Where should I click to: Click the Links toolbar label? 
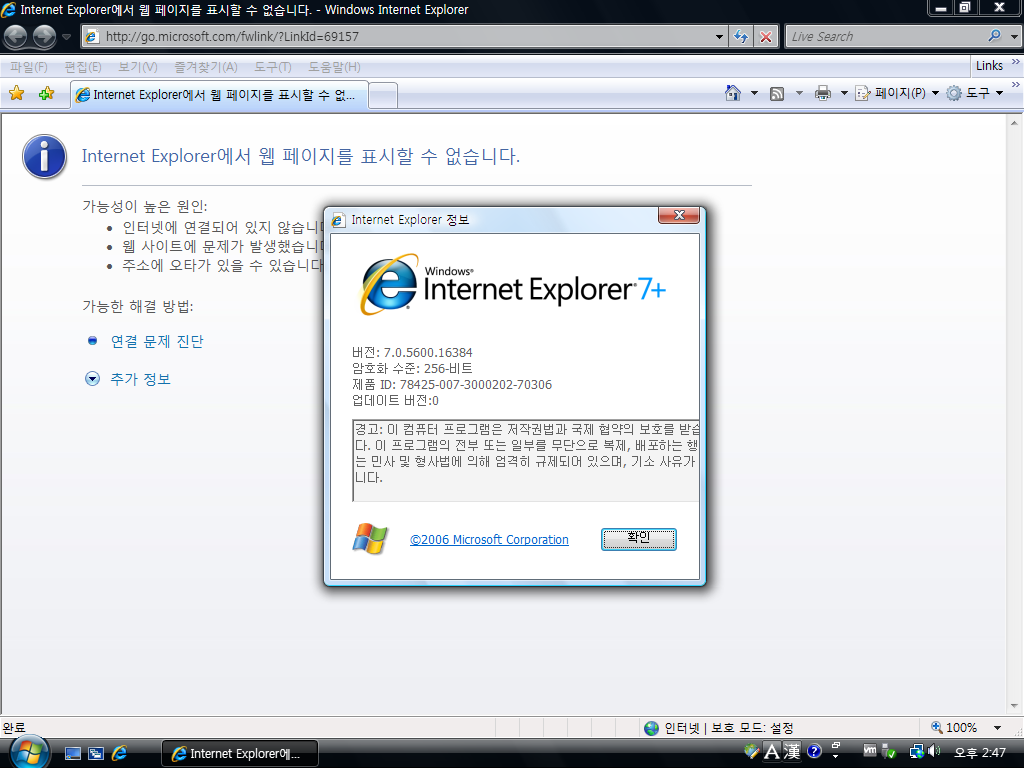[989, 66]
